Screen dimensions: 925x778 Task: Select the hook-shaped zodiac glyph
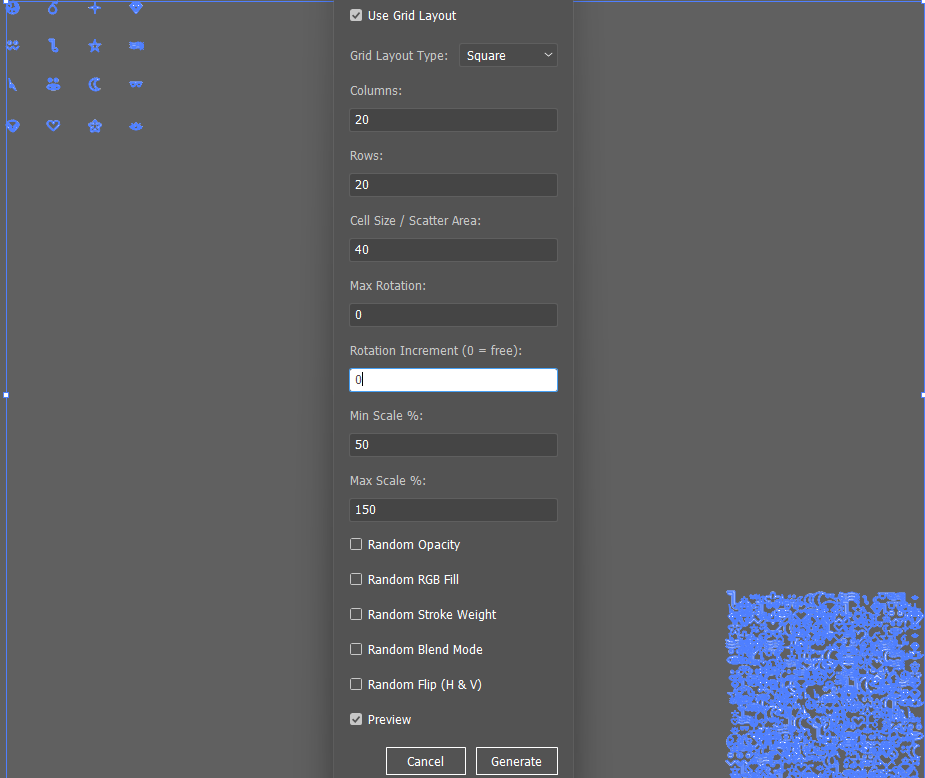[x=53, y=45]
